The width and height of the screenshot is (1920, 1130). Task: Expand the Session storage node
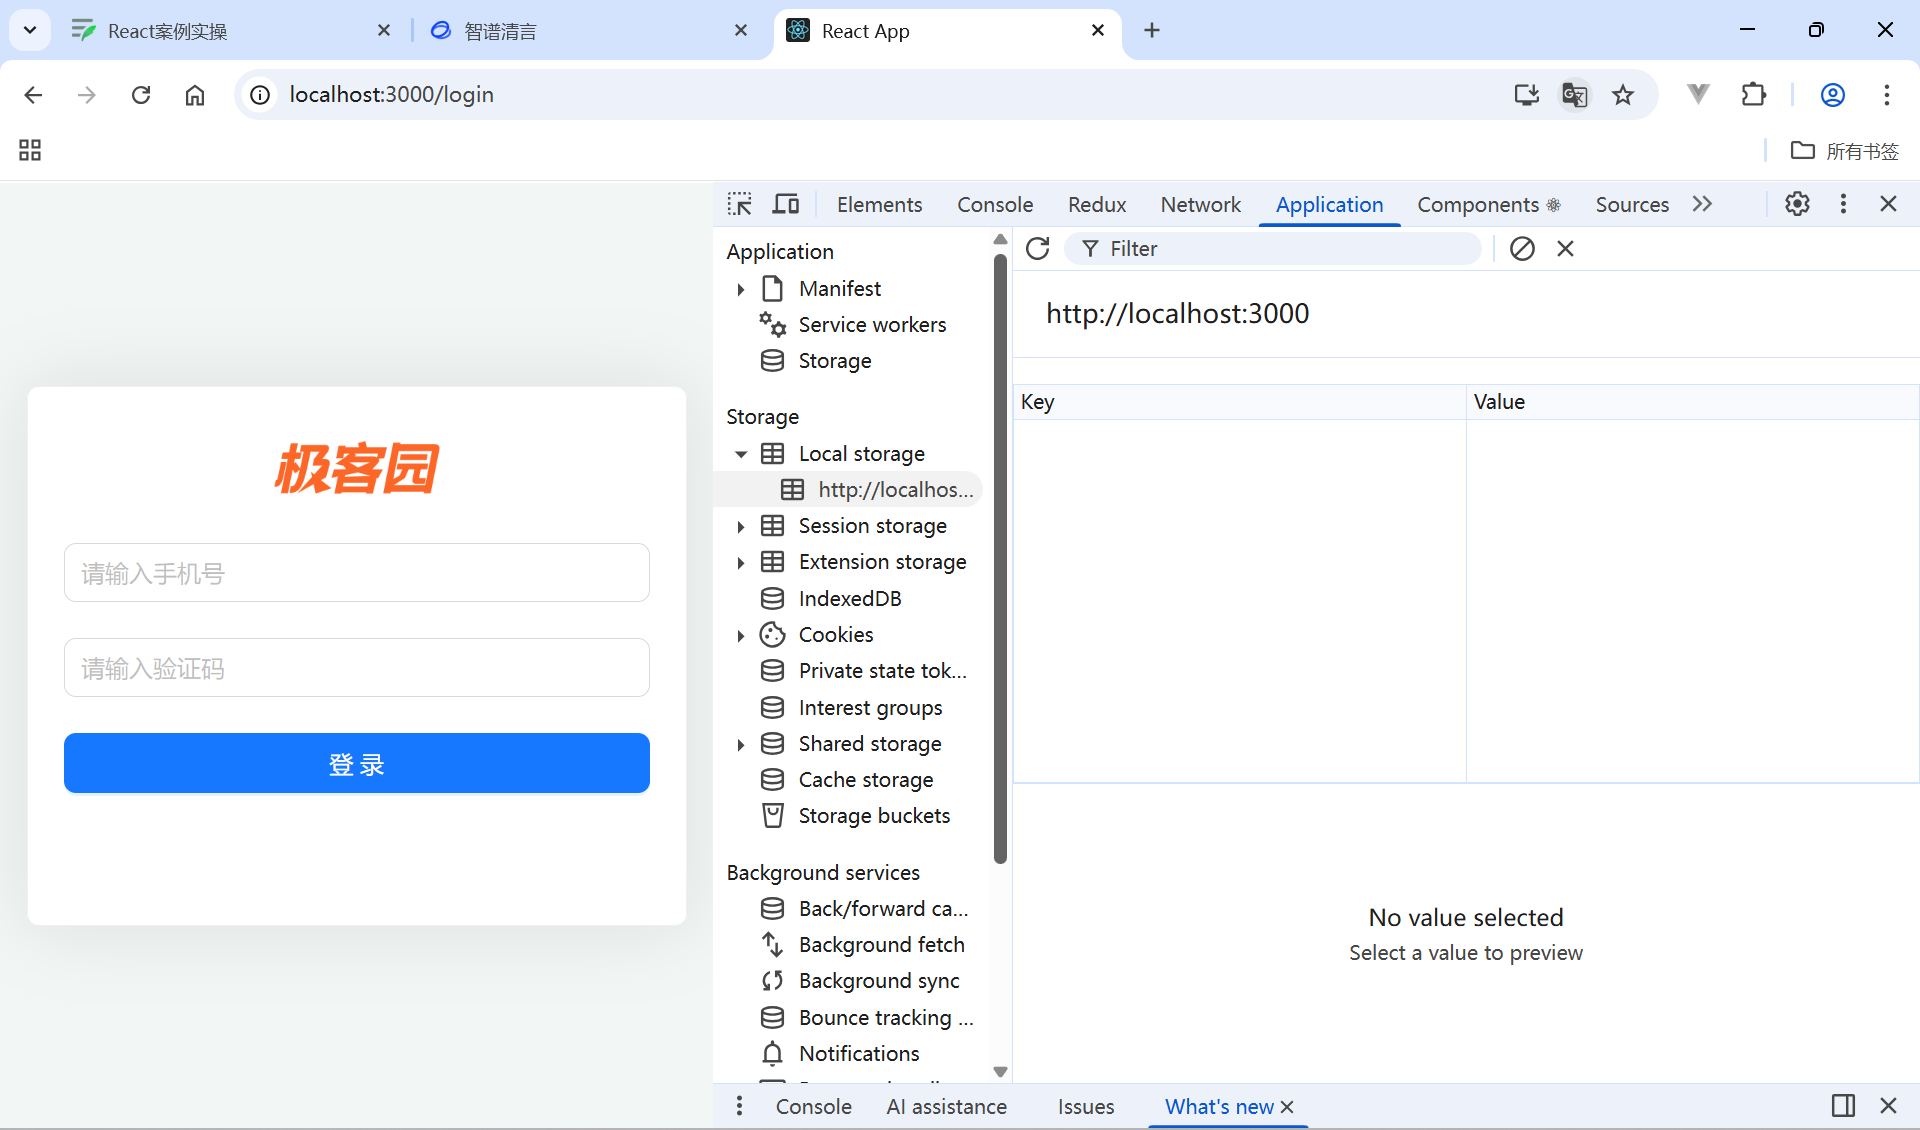click(x=741, y=526)
